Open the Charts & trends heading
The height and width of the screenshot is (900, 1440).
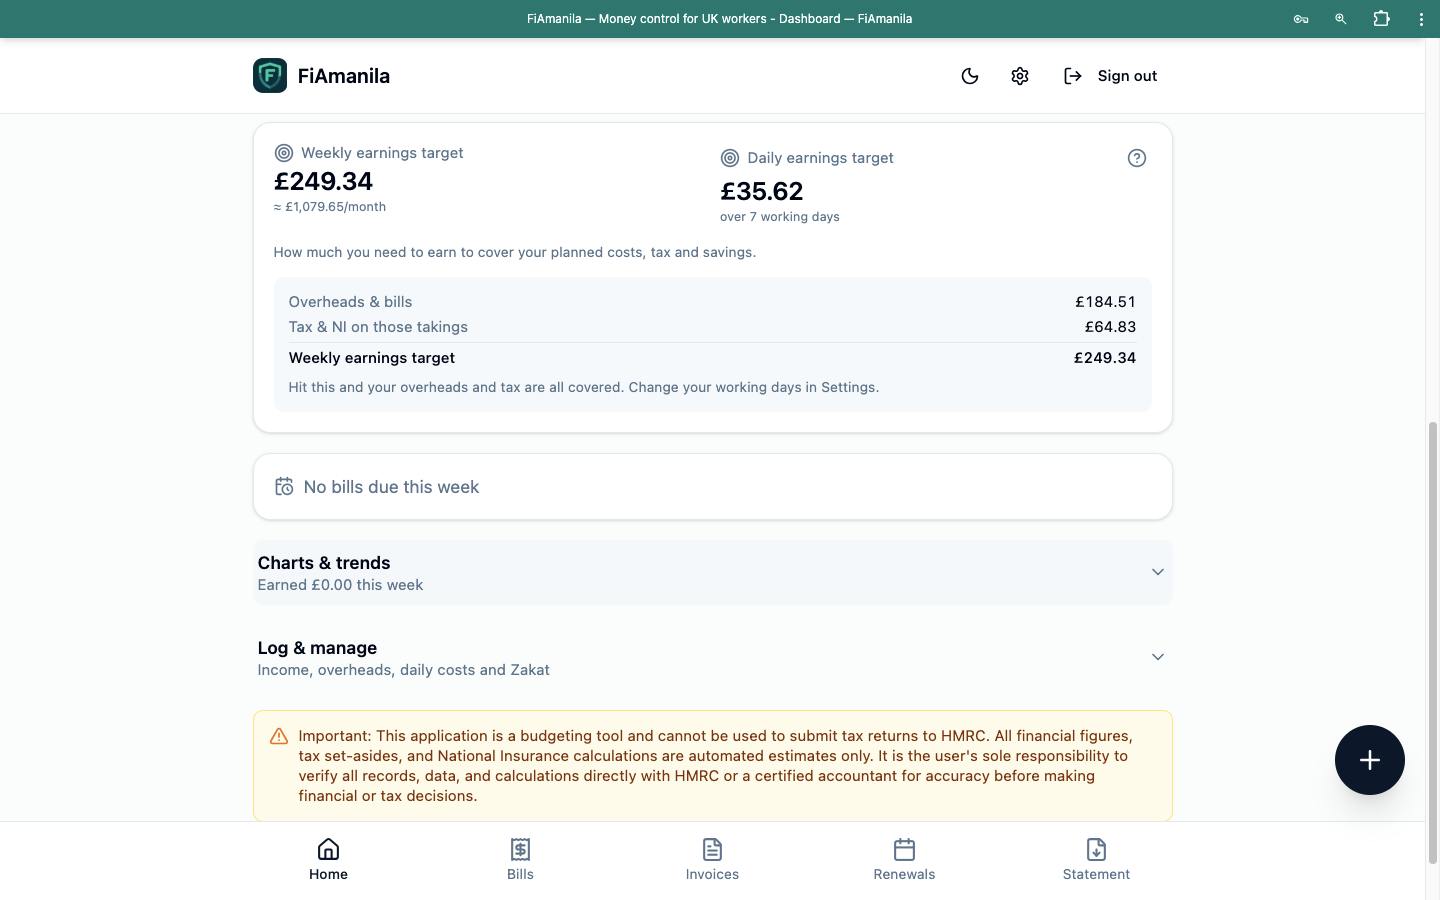pyautogui.click(x=324, y=563)
